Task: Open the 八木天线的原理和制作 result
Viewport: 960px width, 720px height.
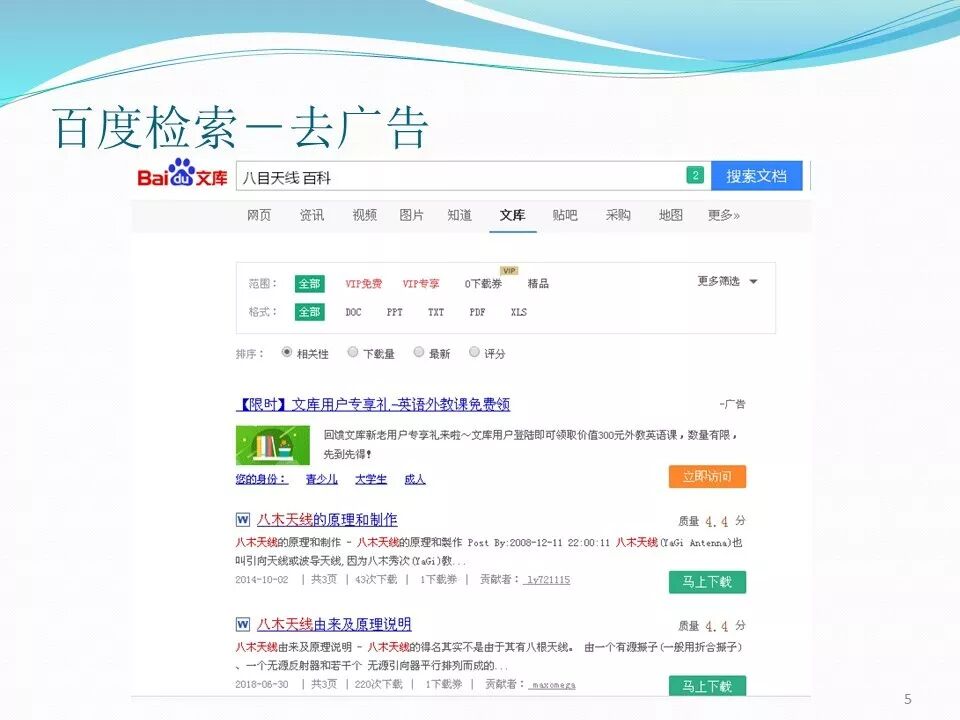Action: (327, 520)
